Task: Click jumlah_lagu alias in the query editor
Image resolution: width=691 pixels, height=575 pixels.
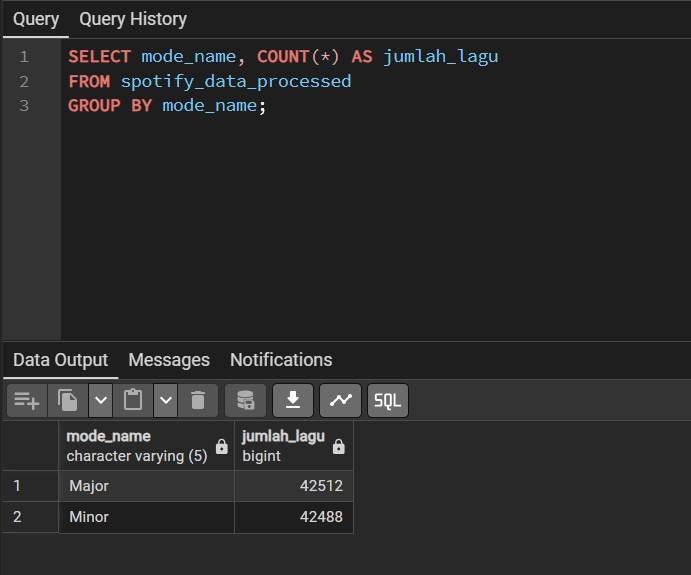Action: (x=441, y=57)
